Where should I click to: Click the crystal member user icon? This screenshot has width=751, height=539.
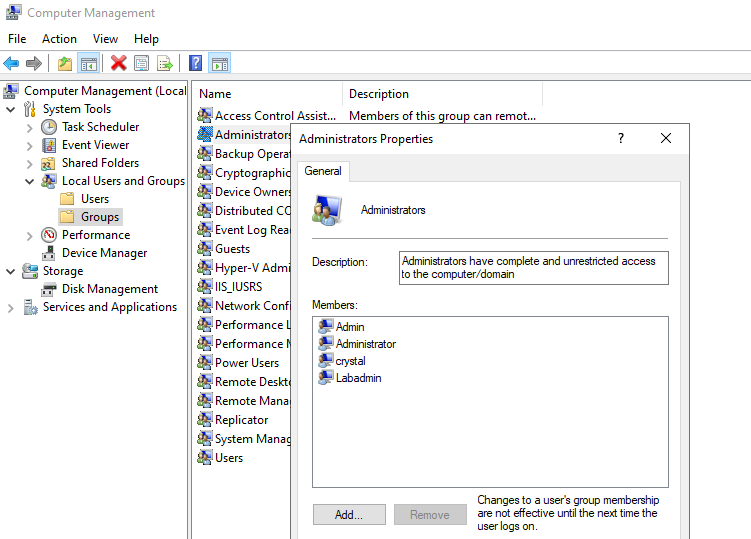[x=326, y=360]
